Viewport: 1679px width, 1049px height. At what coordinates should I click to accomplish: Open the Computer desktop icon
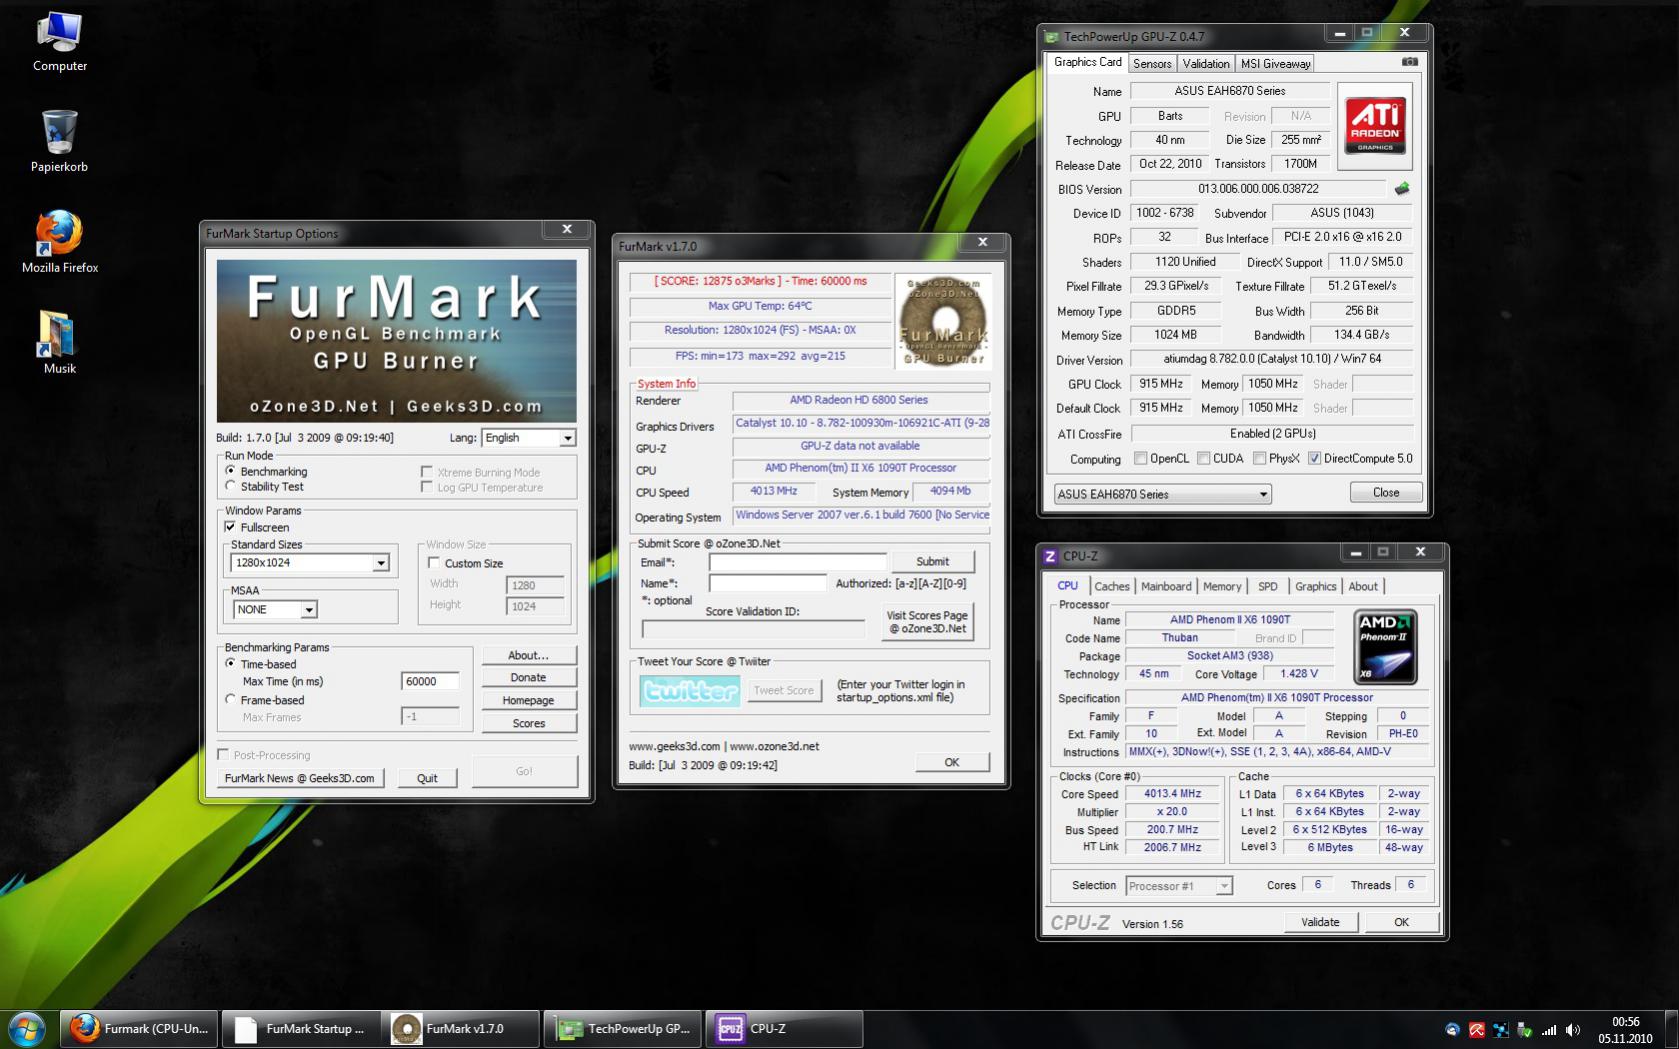[59, 42]
